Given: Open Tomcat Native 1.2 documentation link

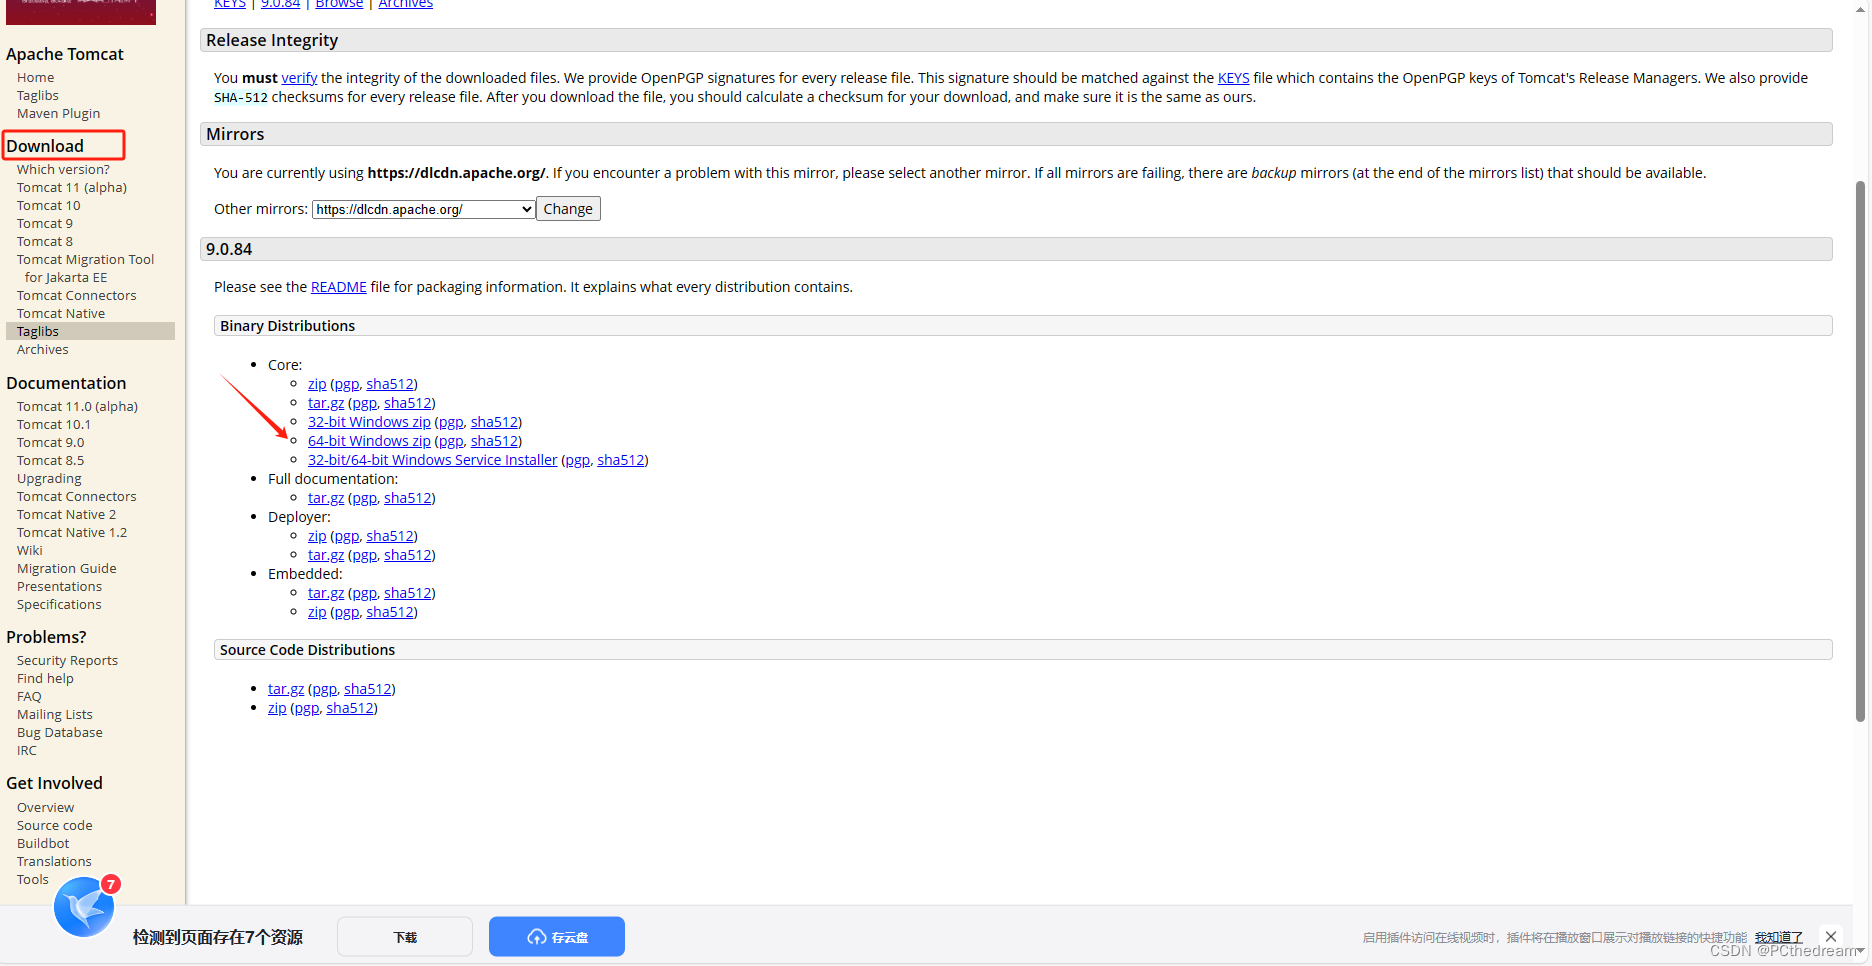Looking at the screenshot, I should click(72, 533).
